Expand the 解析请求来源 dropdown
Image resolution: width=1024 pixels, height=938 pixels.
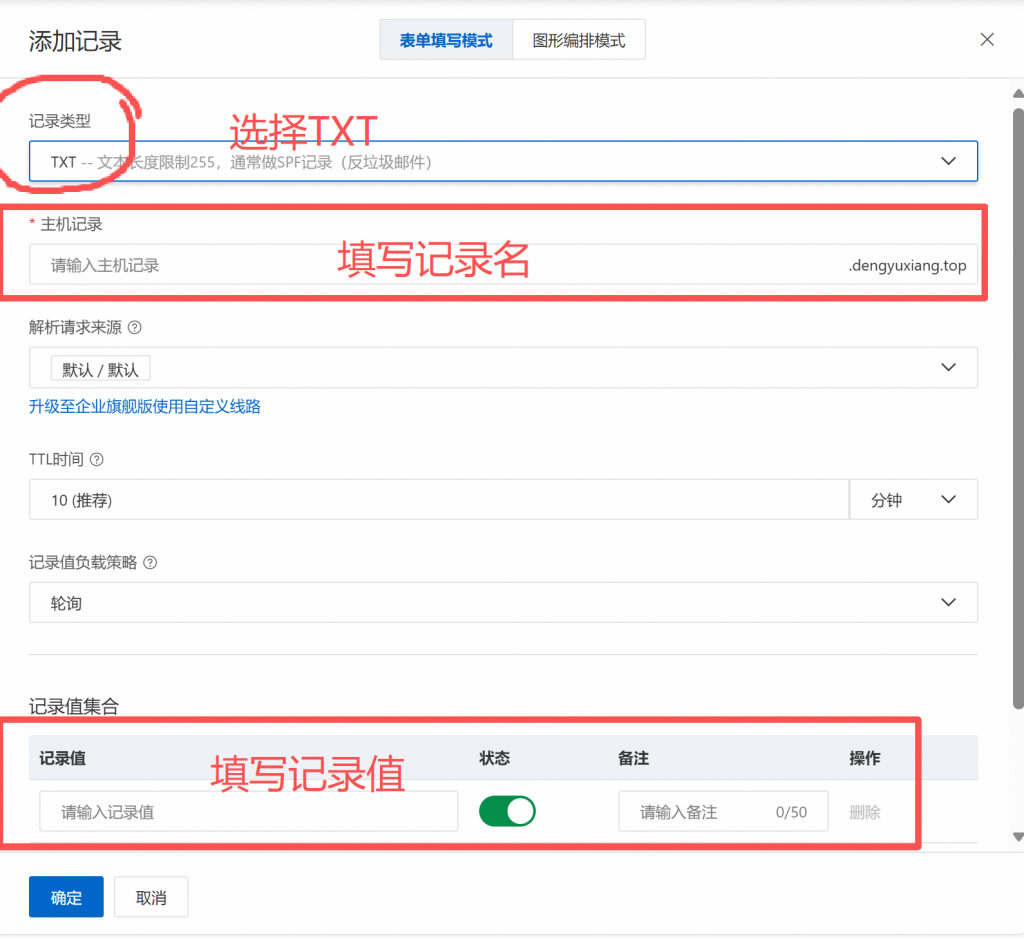pyautogui.click(x=503, y=368)
